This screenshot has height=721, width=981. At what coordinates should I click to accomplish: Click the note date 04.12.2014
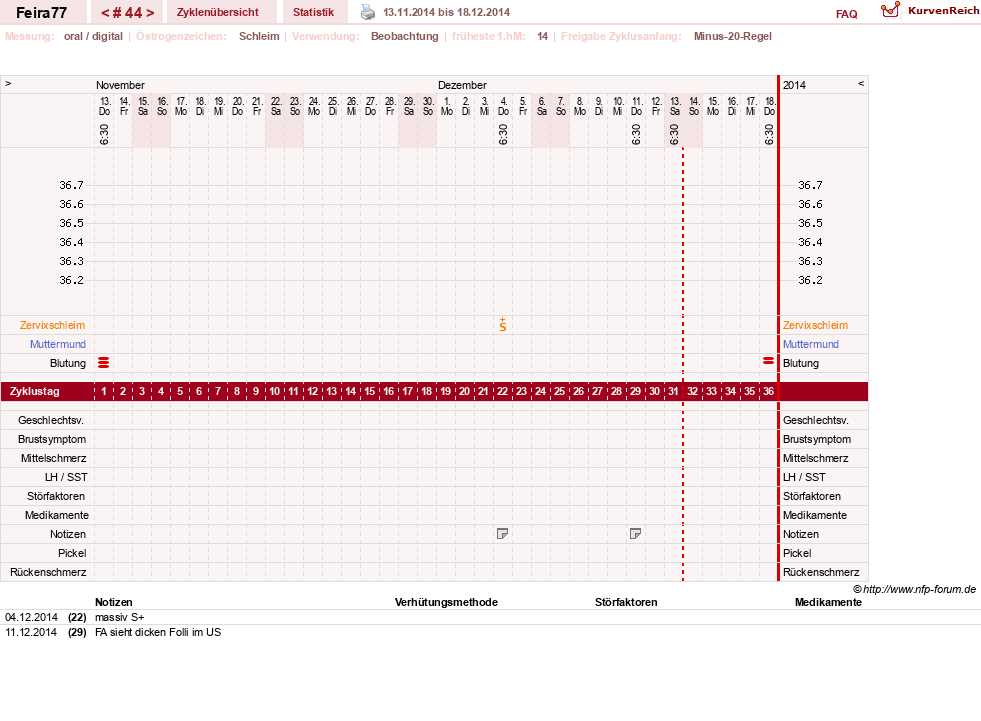click(31, 617)
